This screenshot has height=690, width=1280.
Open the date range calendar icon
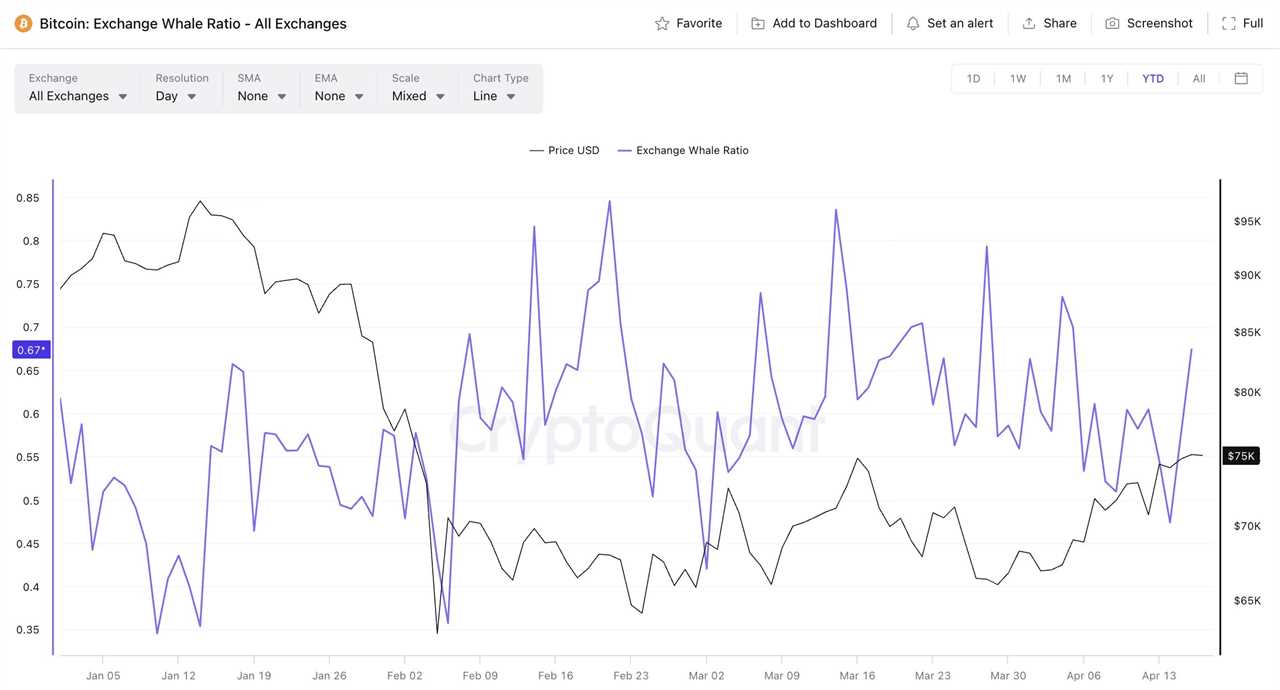pyautogui.click(x=1241, y=78)
